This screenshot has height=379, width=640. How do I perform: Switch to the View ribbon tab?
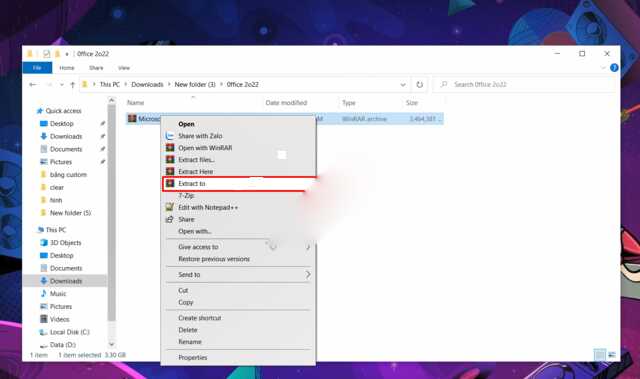124,68
